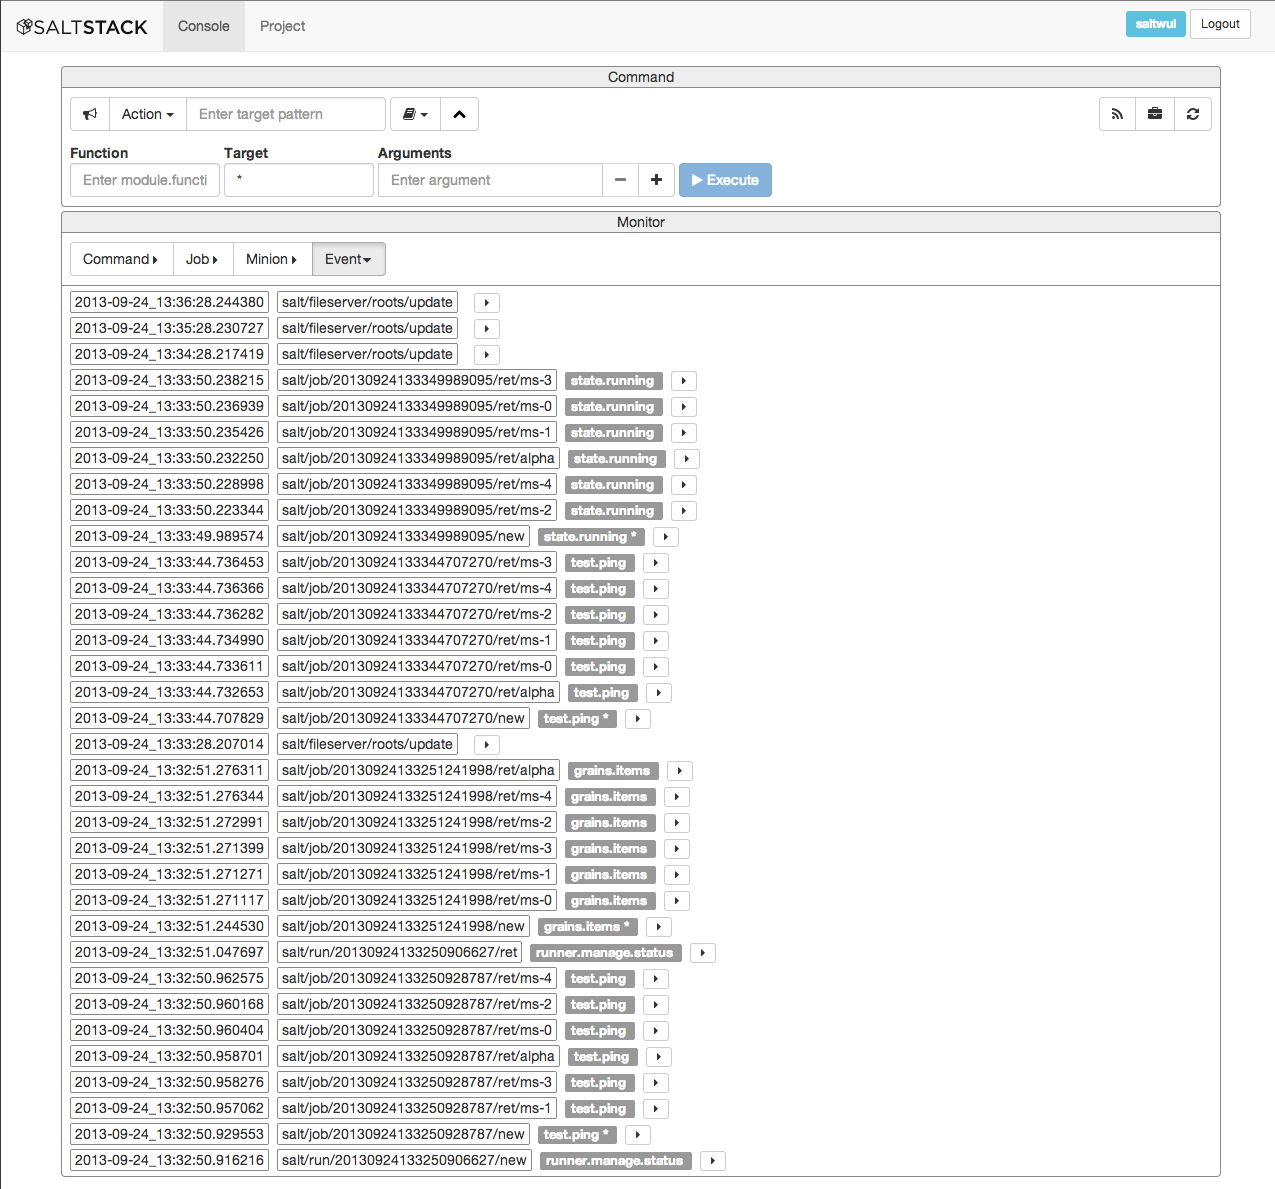Open the Minion menu
Viewport: 1275px width, 1189px height.
tap(271, 259)
